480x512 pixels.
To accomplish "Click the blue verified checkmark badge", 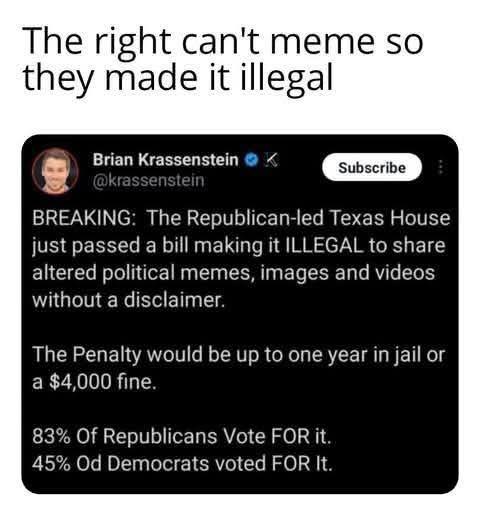I will click(x=252, y=160).
